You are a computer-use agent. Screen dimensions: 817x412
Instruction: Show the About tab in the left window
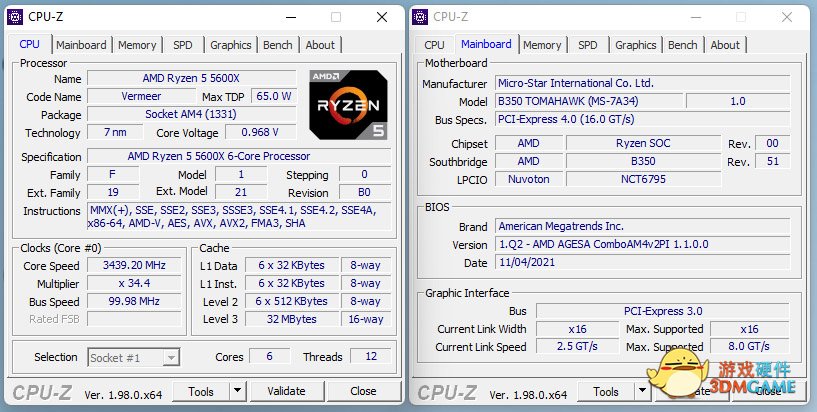[320, 45]
